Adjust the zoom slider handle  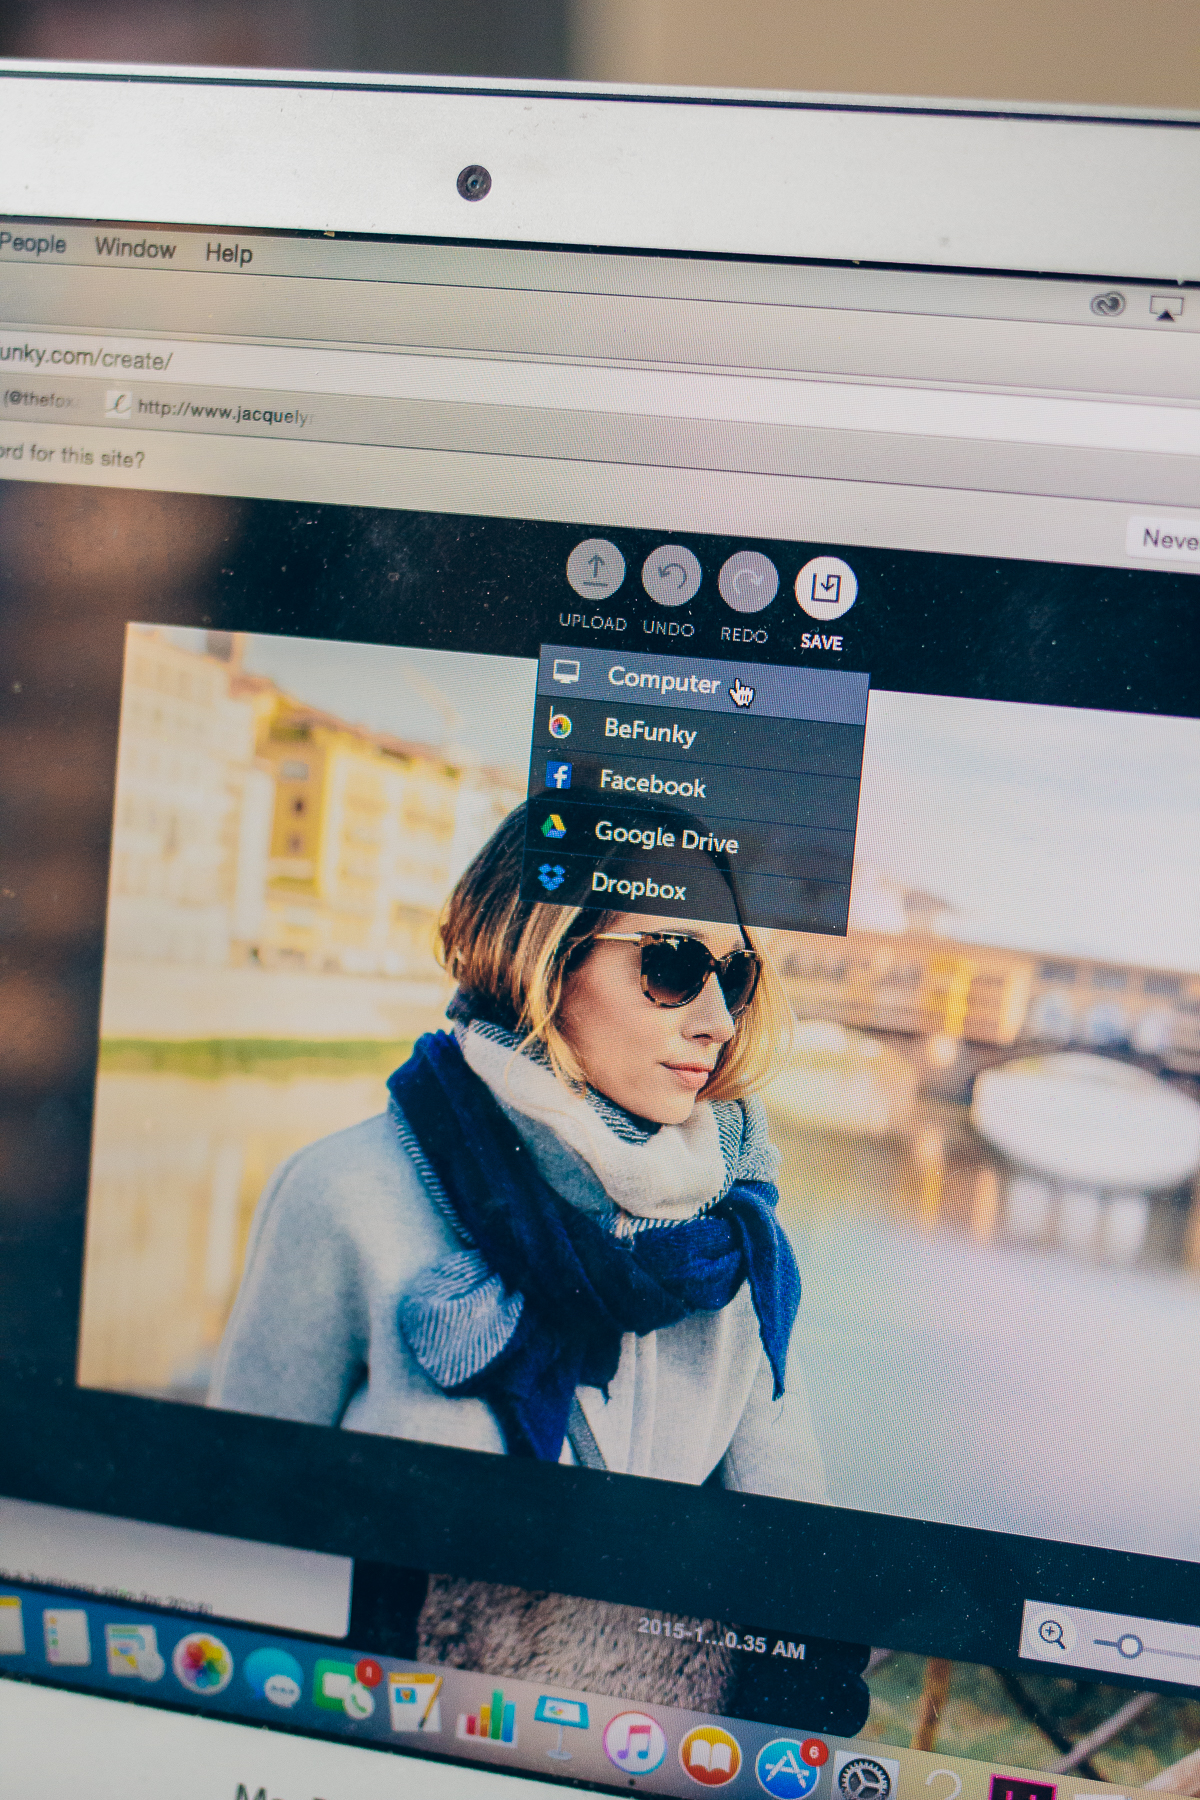(1129, 1646)
